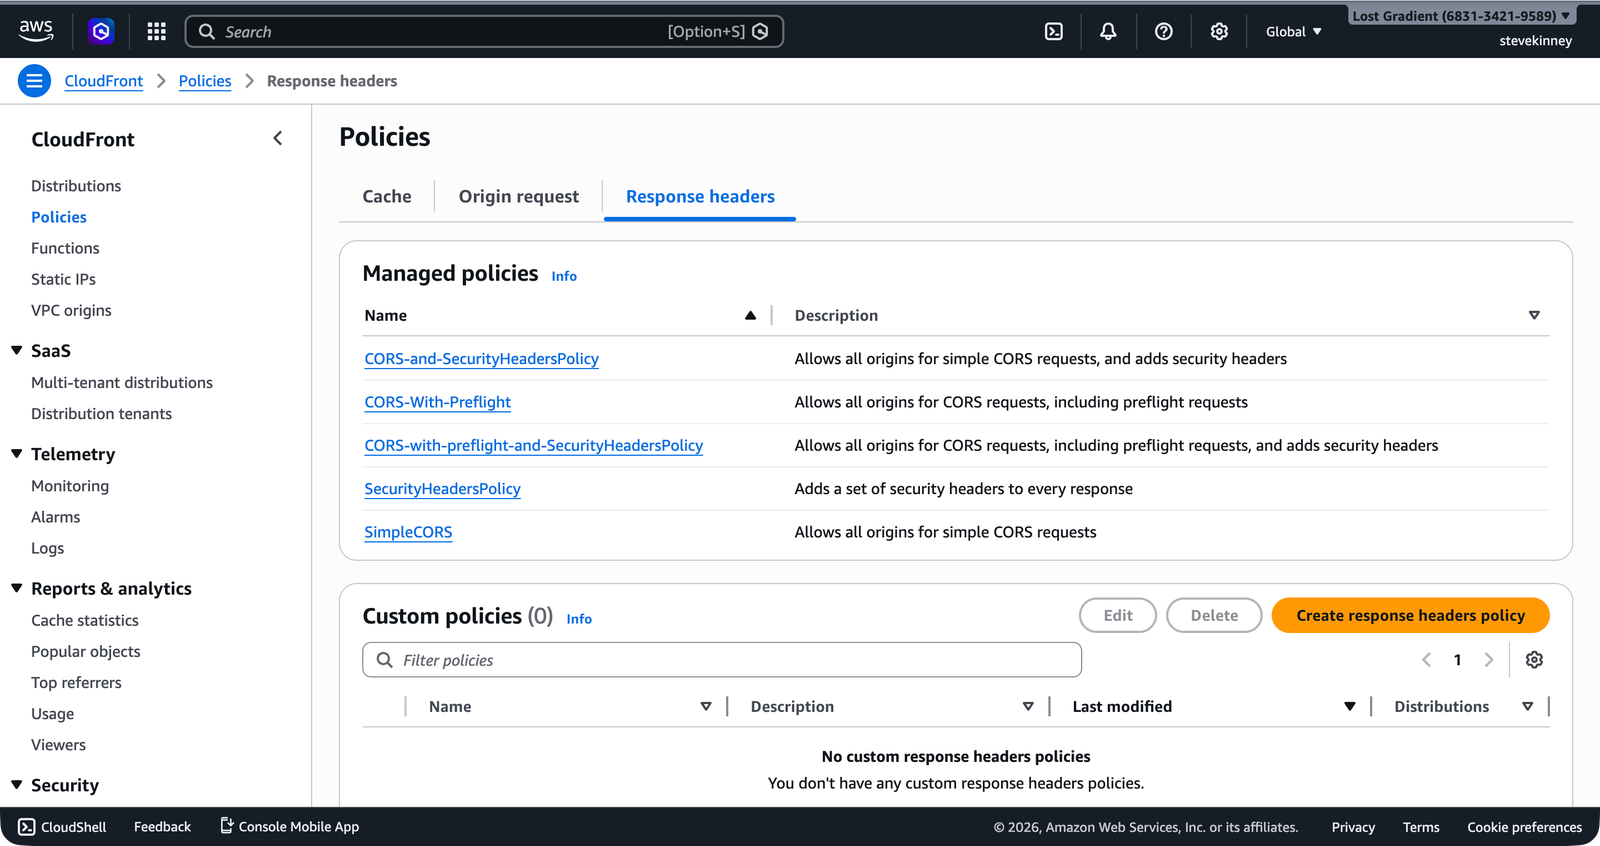This screenshot has width=1600, height=846.
Task: Click Create response headers policy button
Action: (x=1410, y=616)
